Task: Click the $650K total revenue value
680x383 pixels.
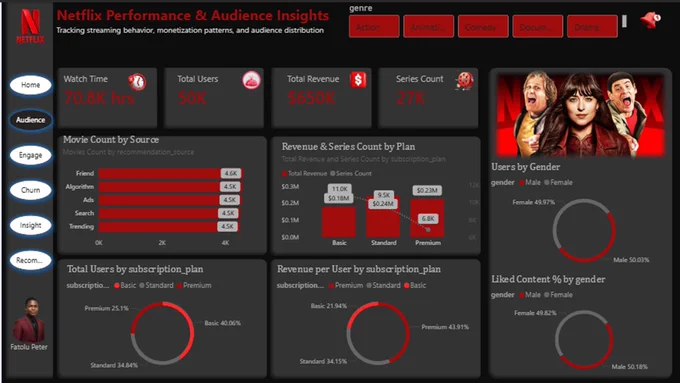Action: point(312,98)
